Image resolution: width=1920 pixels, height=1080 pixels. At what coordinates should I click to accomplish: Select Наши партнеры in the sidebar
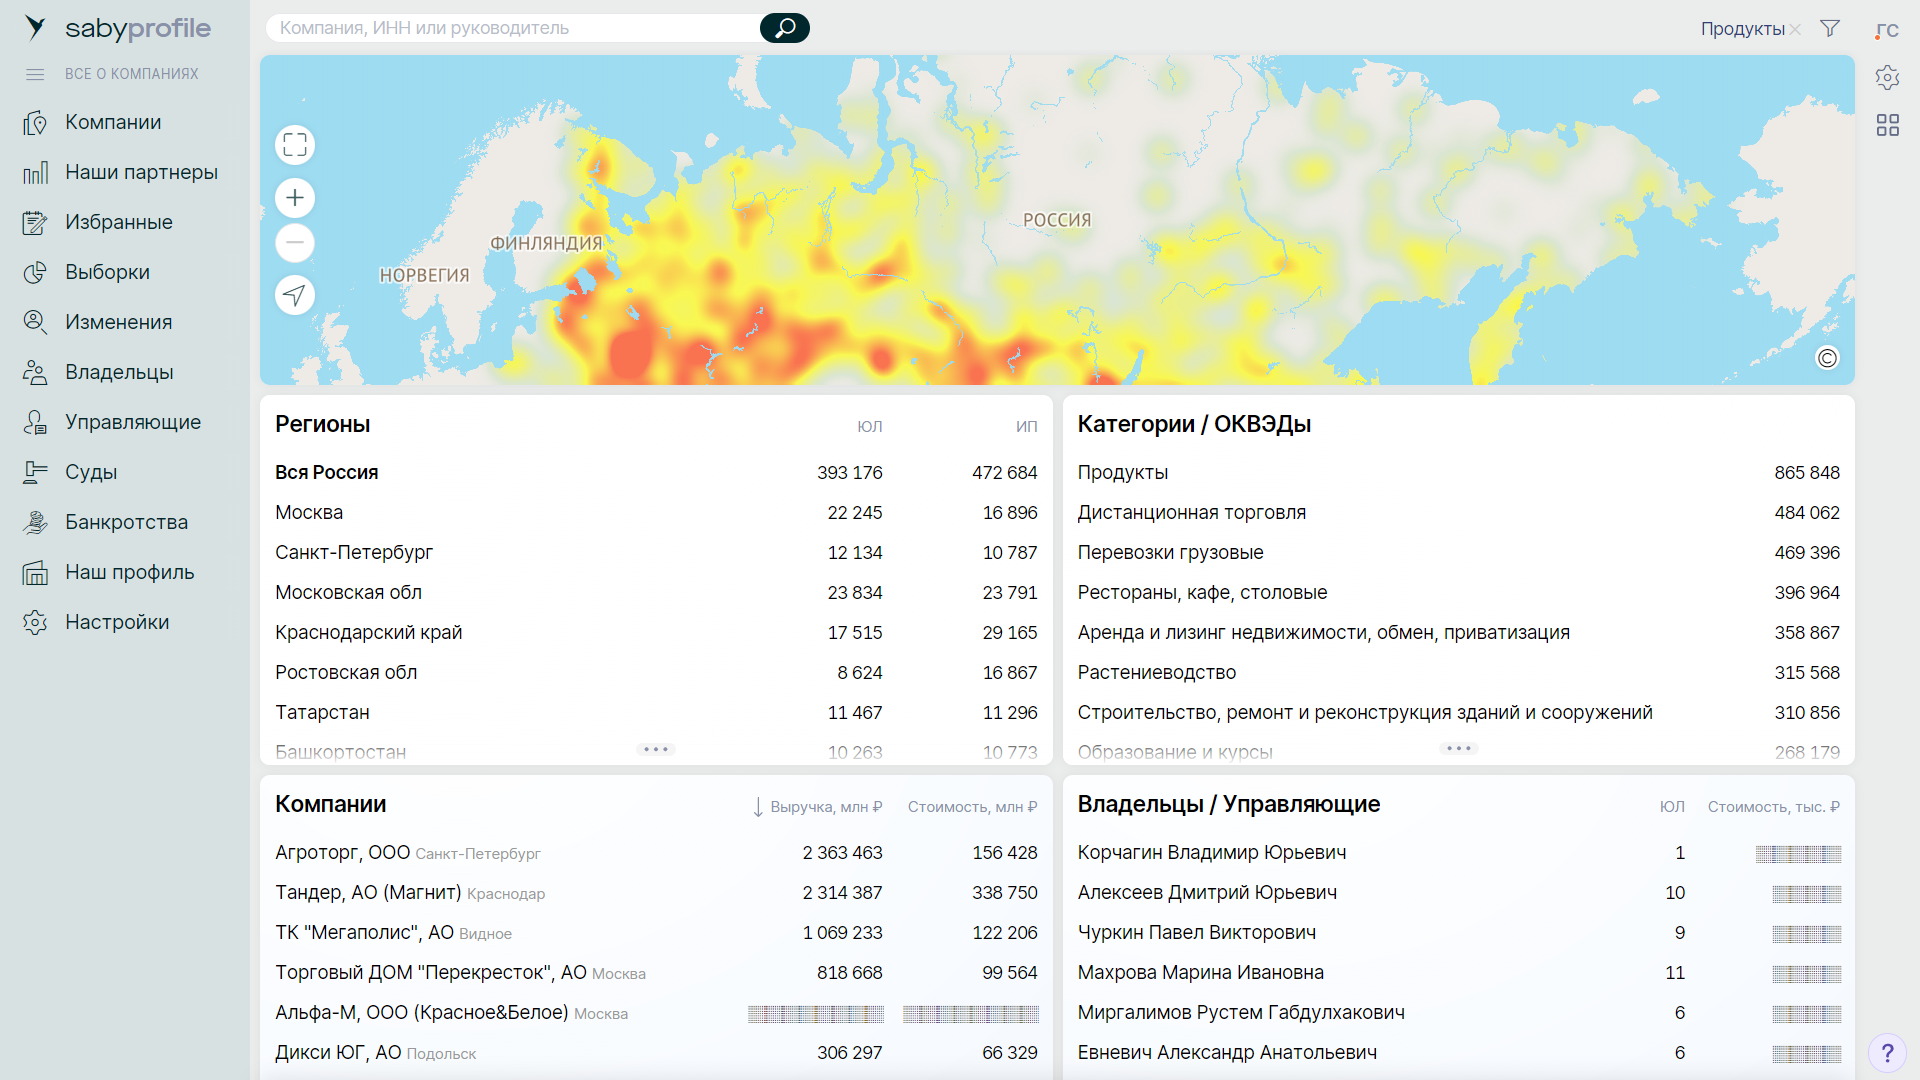(140, 172)
